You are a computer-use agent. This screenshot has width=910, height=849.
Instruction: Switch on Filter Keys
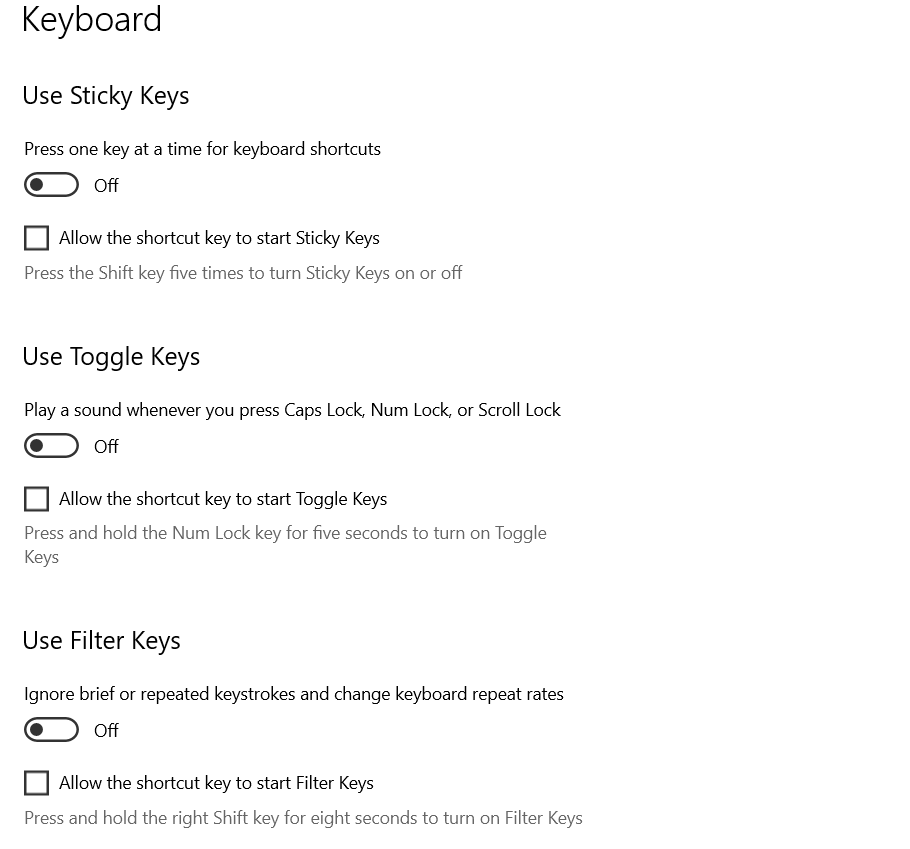click(x=51, y=729)
